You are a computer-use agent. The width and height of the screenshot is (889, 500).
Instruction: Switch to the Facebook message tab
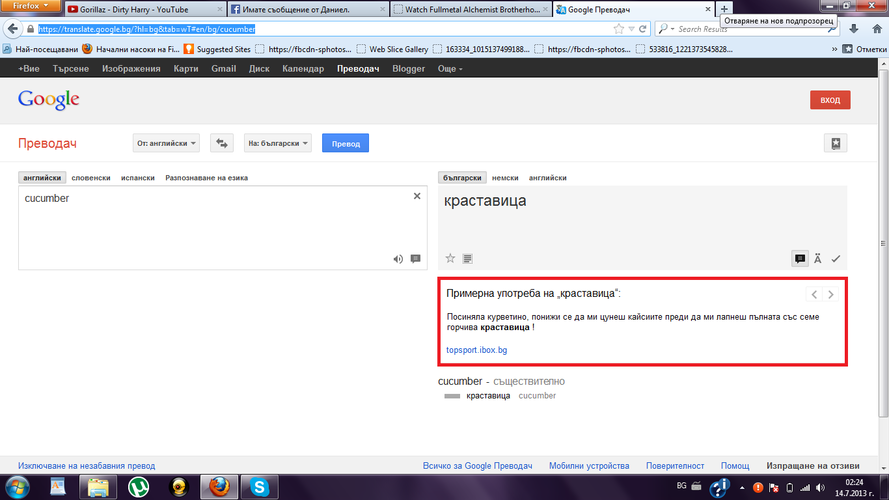click(x=307, y=9)
